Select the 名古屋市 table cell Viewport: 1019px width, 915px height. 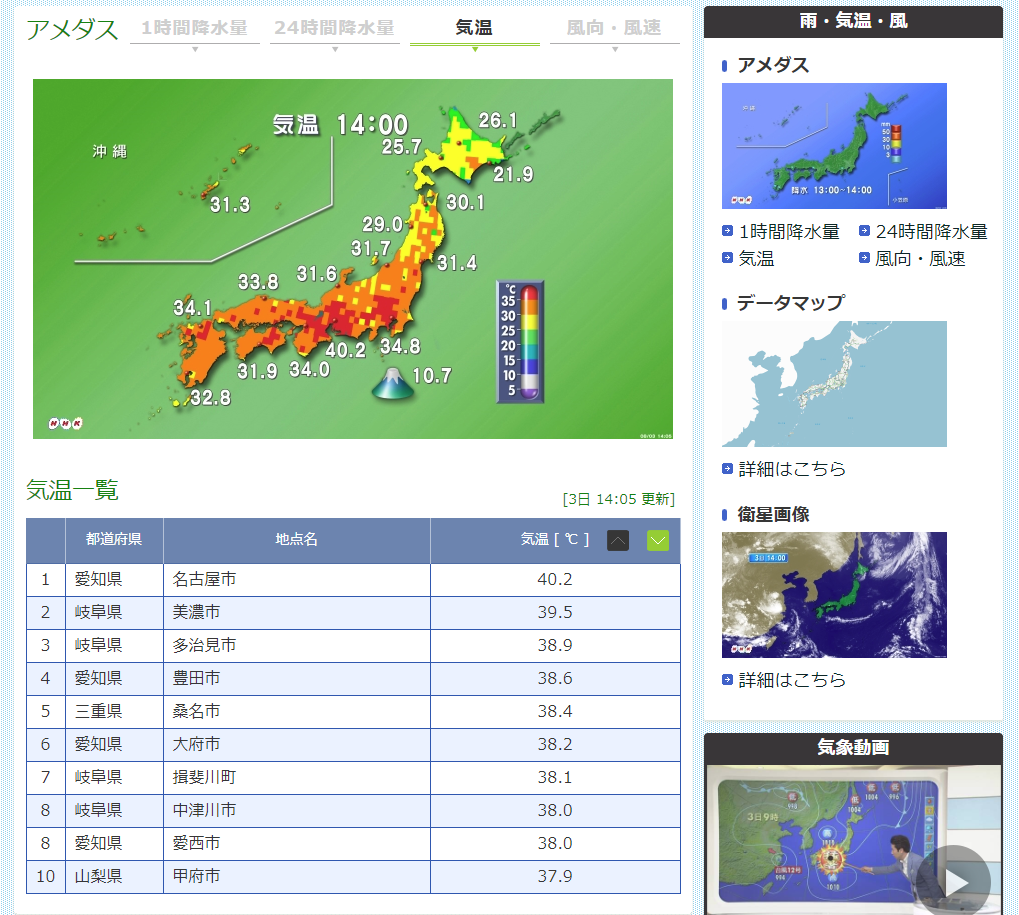pos(297,580)
